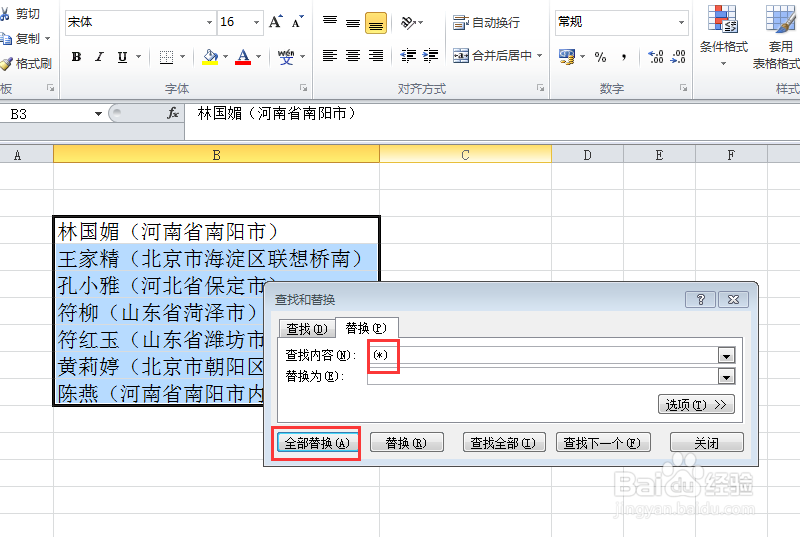Image resolution: width=800 pixels, height=537 pixels.
Task: Align text right
Action: [376, 55]
